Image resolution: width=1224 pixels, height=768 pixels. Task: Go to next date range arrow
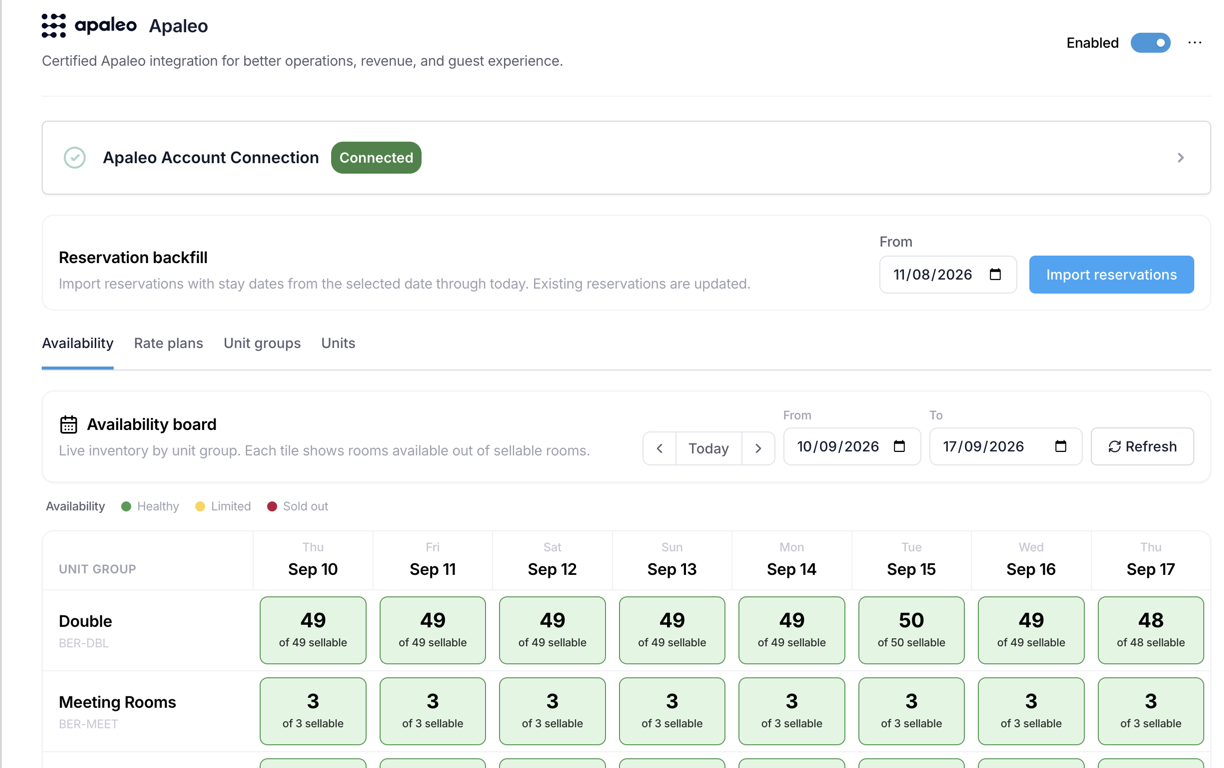coord(758,448)
